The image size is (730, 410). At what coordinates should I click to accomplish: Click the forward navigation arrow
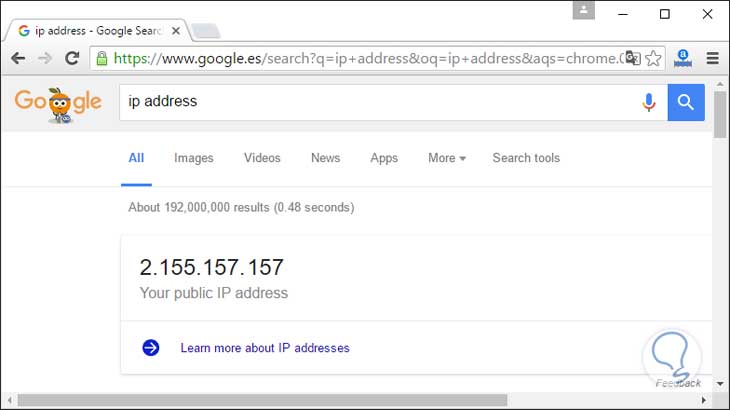tap(45, 59)
